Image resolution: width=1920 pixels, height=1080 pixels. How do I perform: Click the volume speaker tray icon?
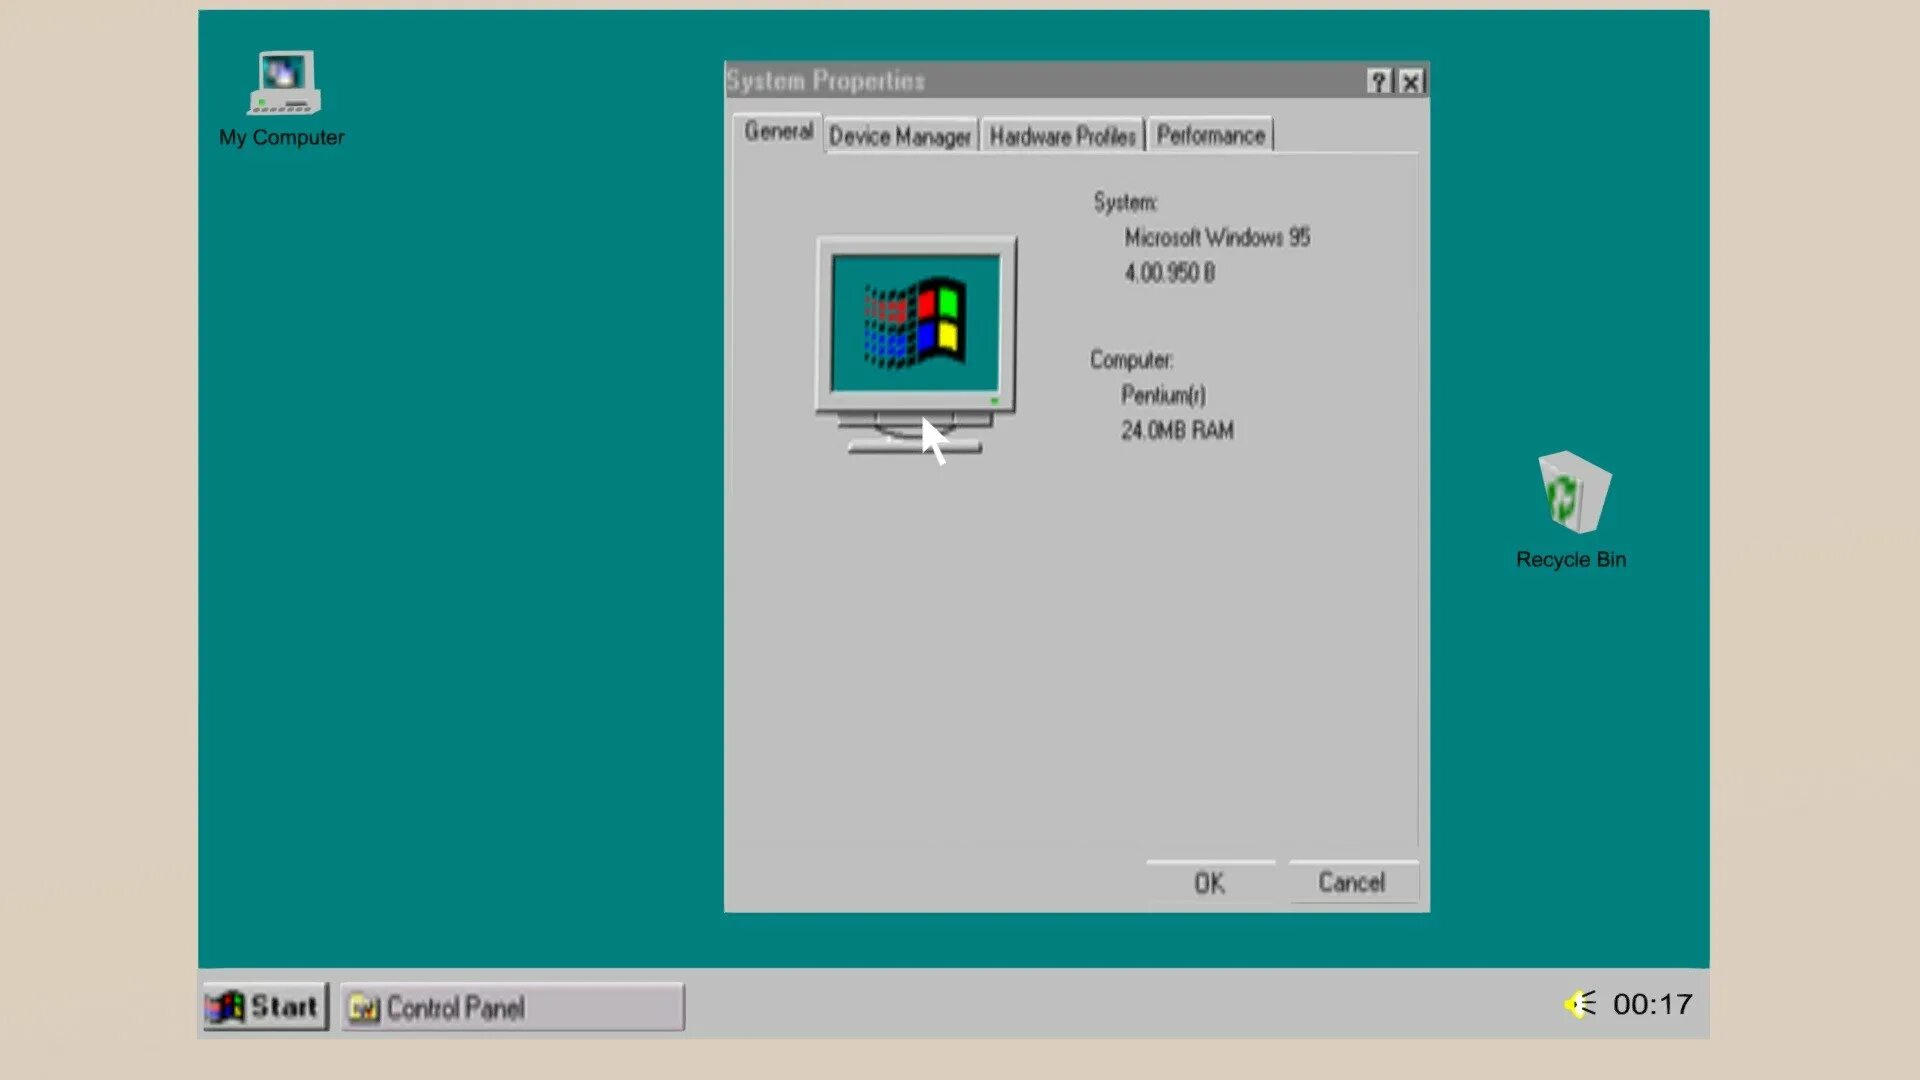pyautogui.click(x=1580, y=1003)
